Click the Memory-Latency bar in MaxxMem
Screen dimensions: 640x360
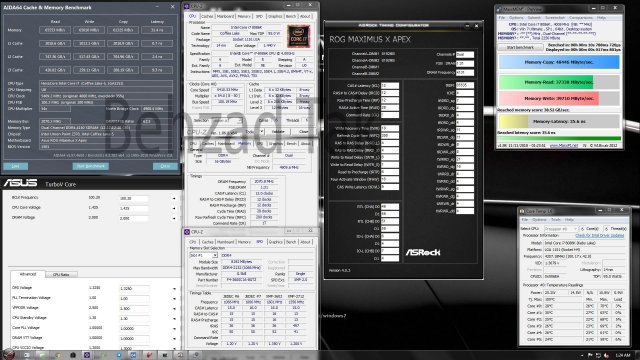(559, 121)
